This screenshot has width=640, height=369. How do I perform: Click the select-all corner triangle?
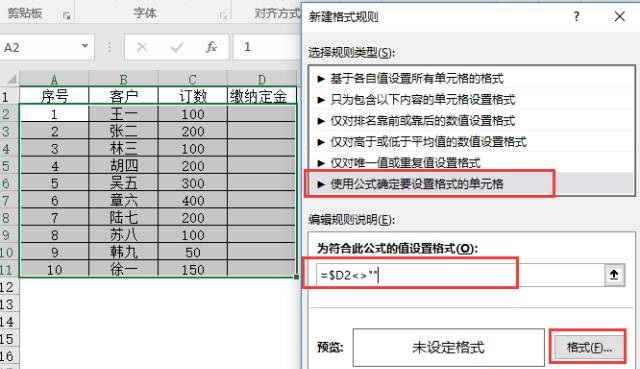[12, 78]
